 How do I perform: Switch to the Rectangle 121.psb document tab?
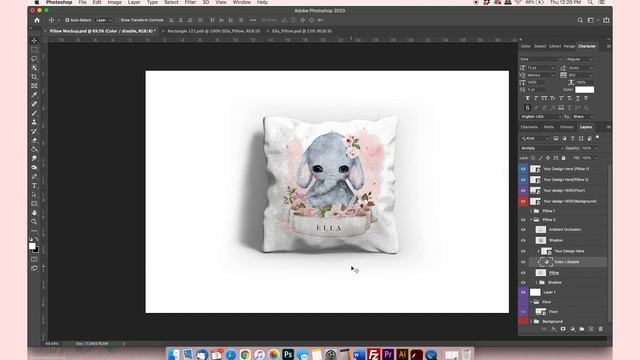pos(214,31)
